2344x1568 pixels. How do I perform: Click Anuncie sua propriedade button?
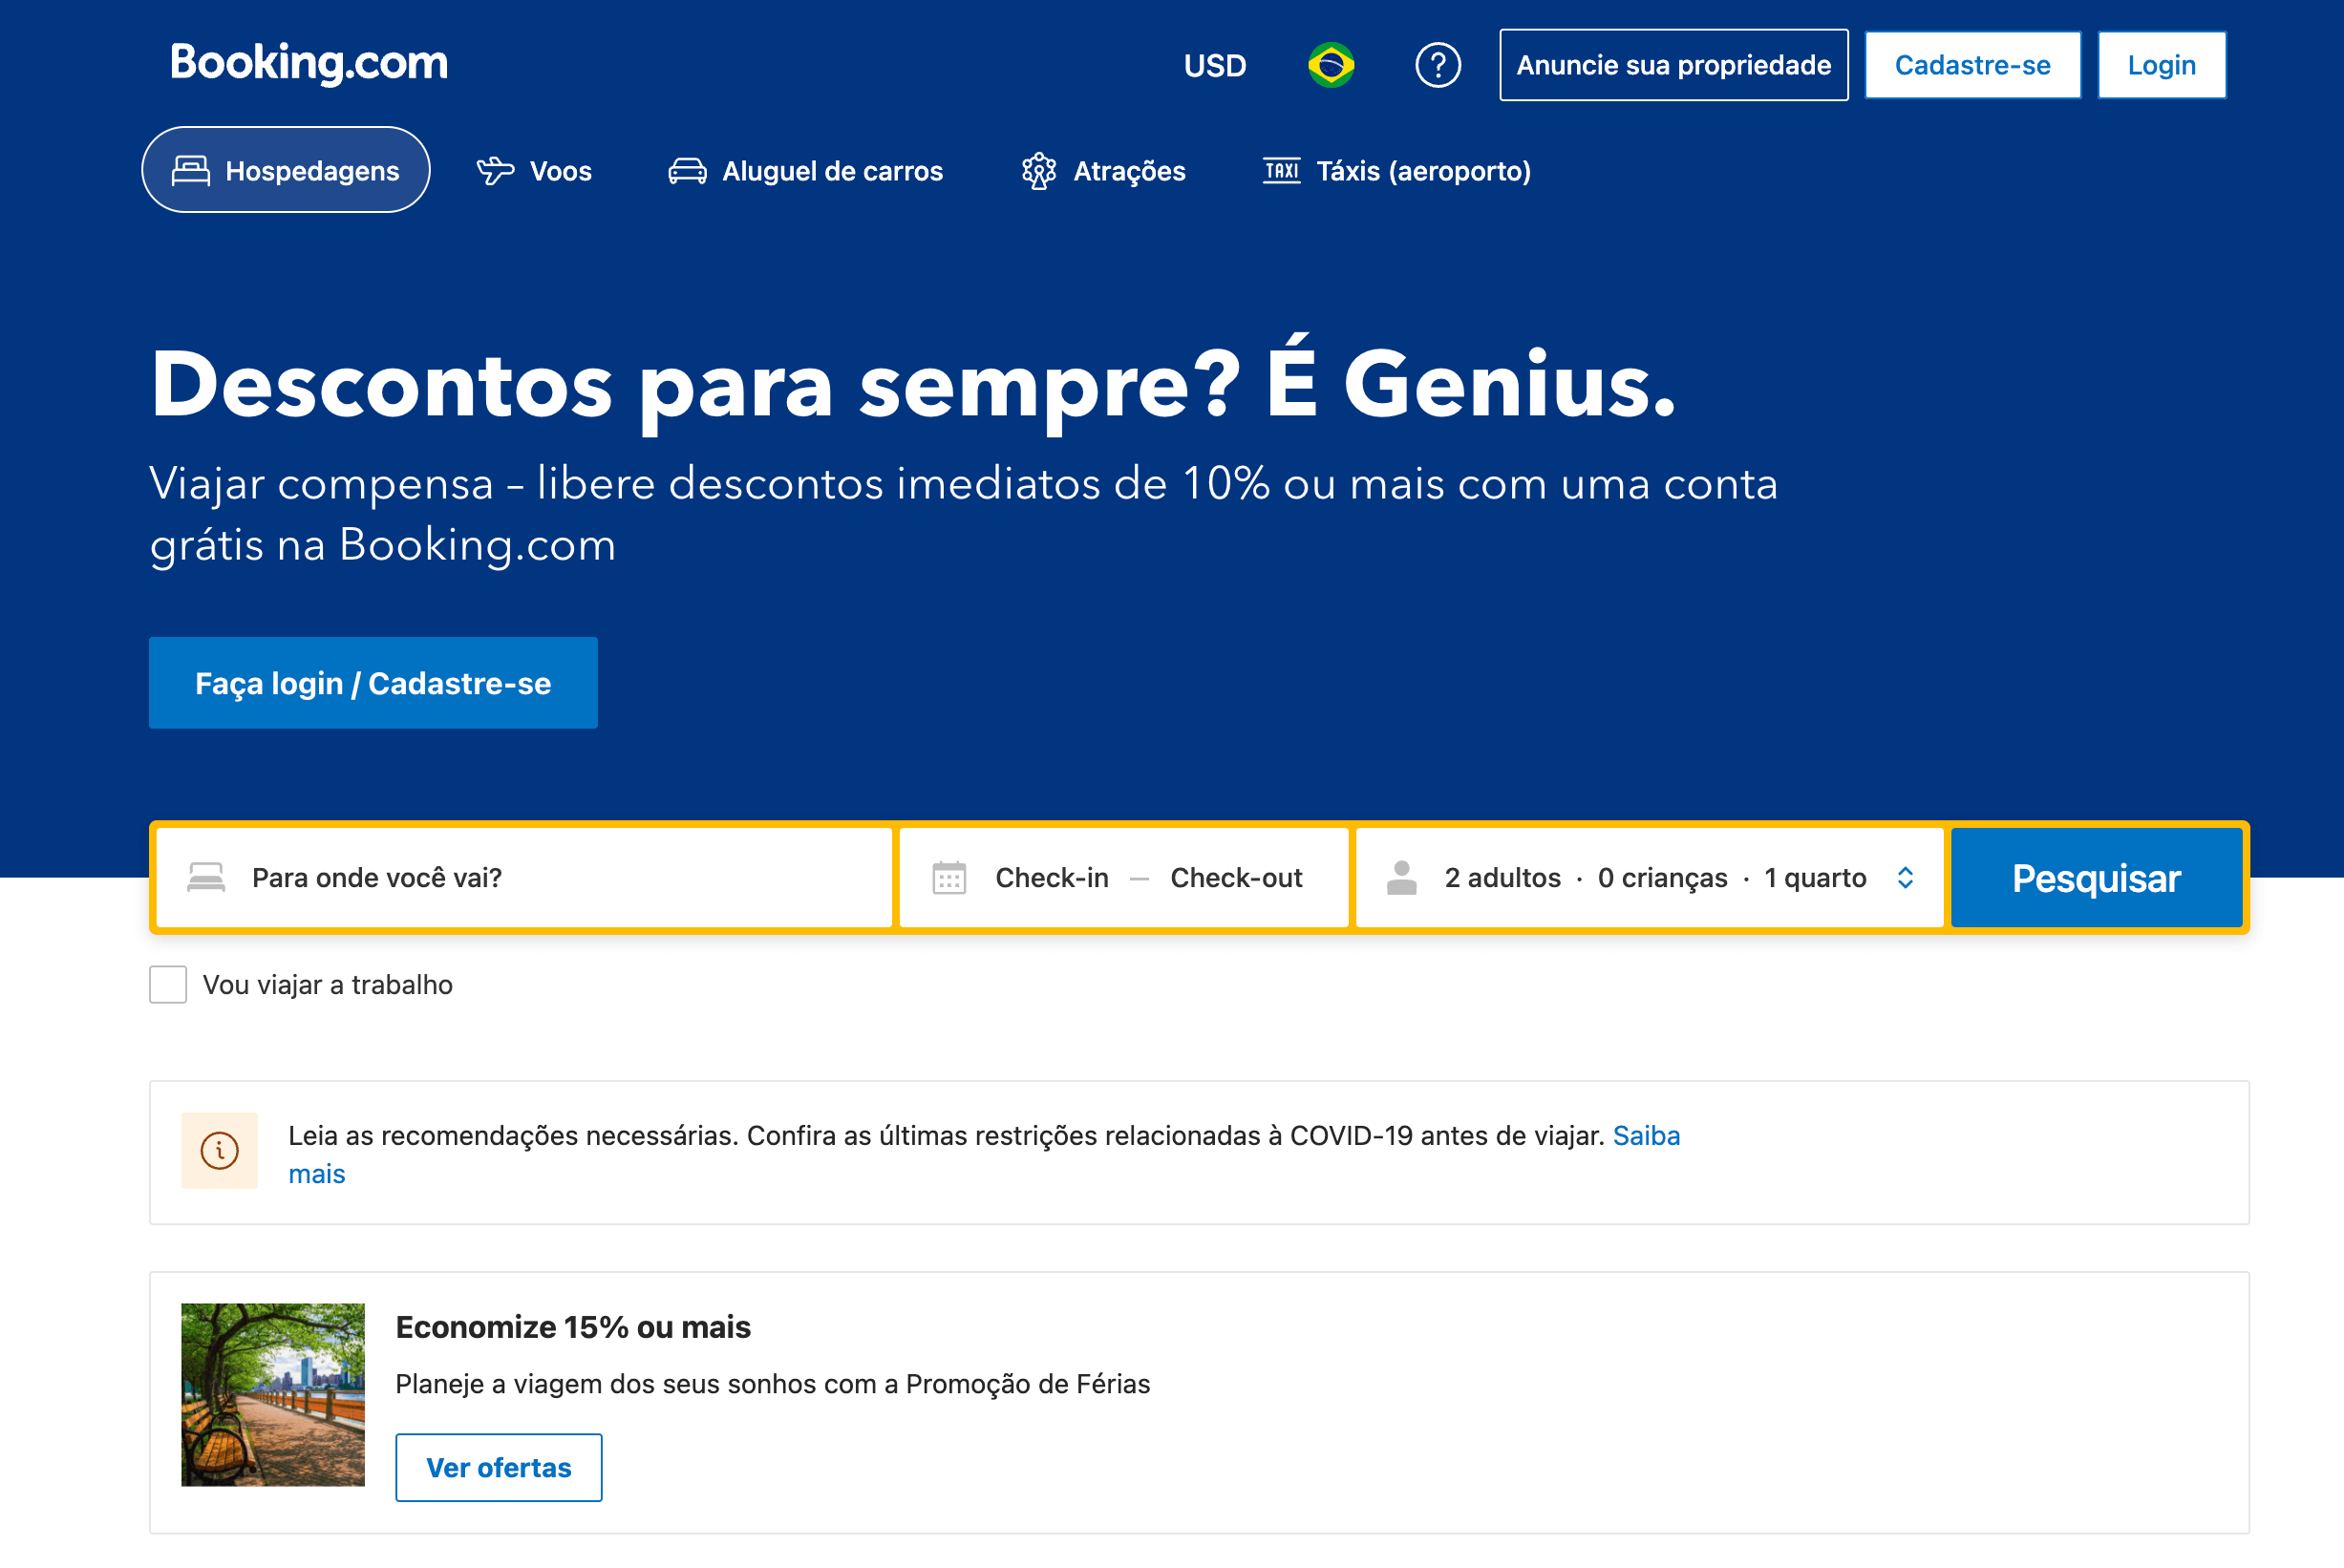click(1673, 65)
